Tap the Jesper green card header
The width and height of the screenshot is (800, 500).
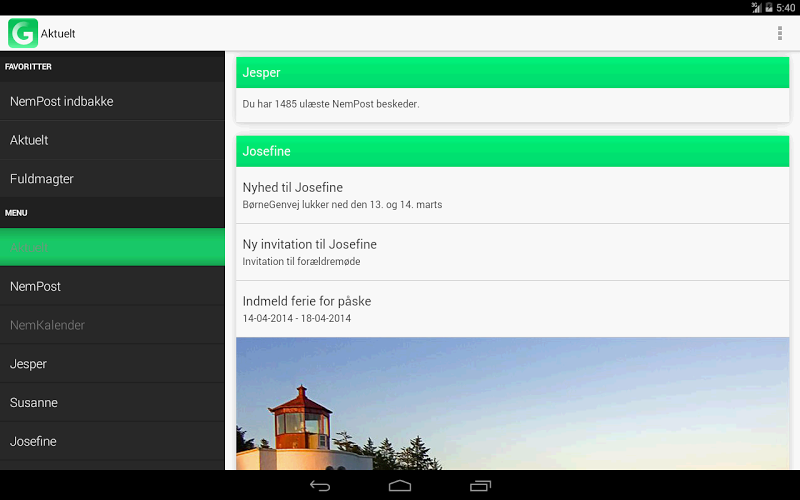(x=512, y=72)
